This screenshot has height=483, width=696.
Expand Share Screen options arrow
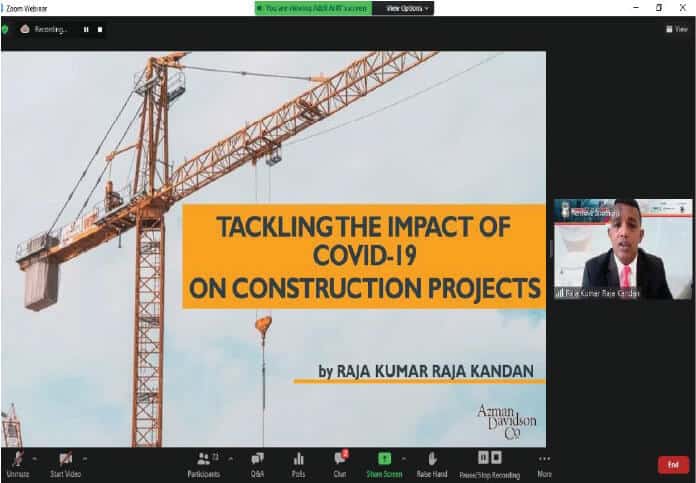[x=404, y=459]
